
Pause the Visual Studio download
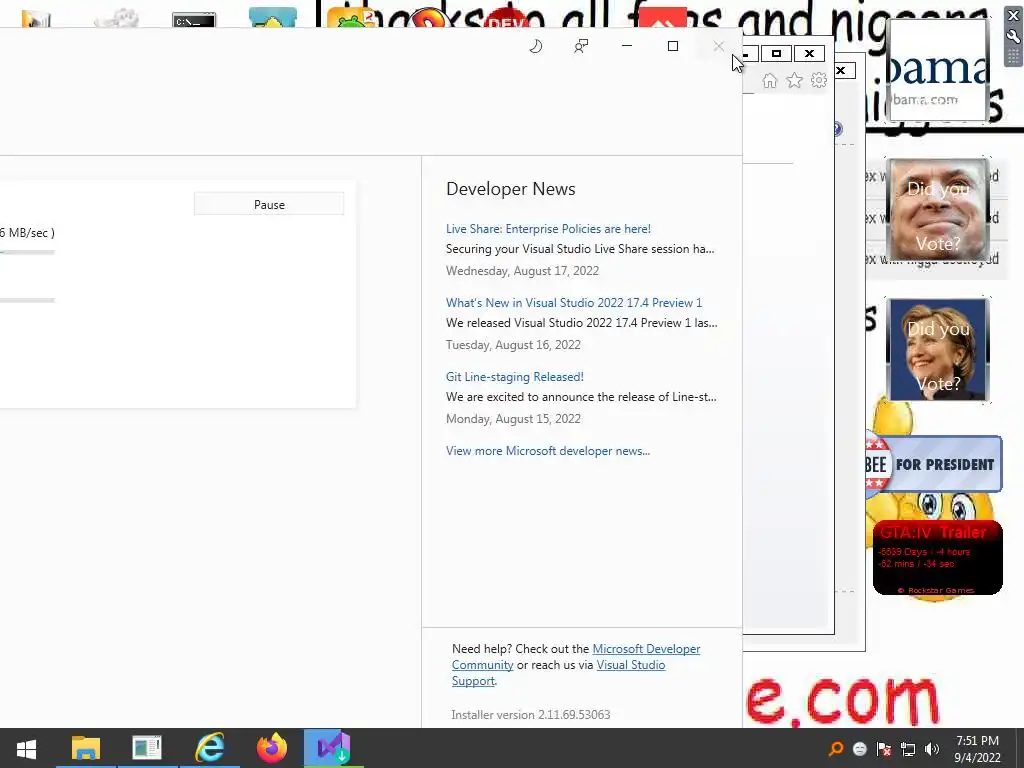coord(269,204)
